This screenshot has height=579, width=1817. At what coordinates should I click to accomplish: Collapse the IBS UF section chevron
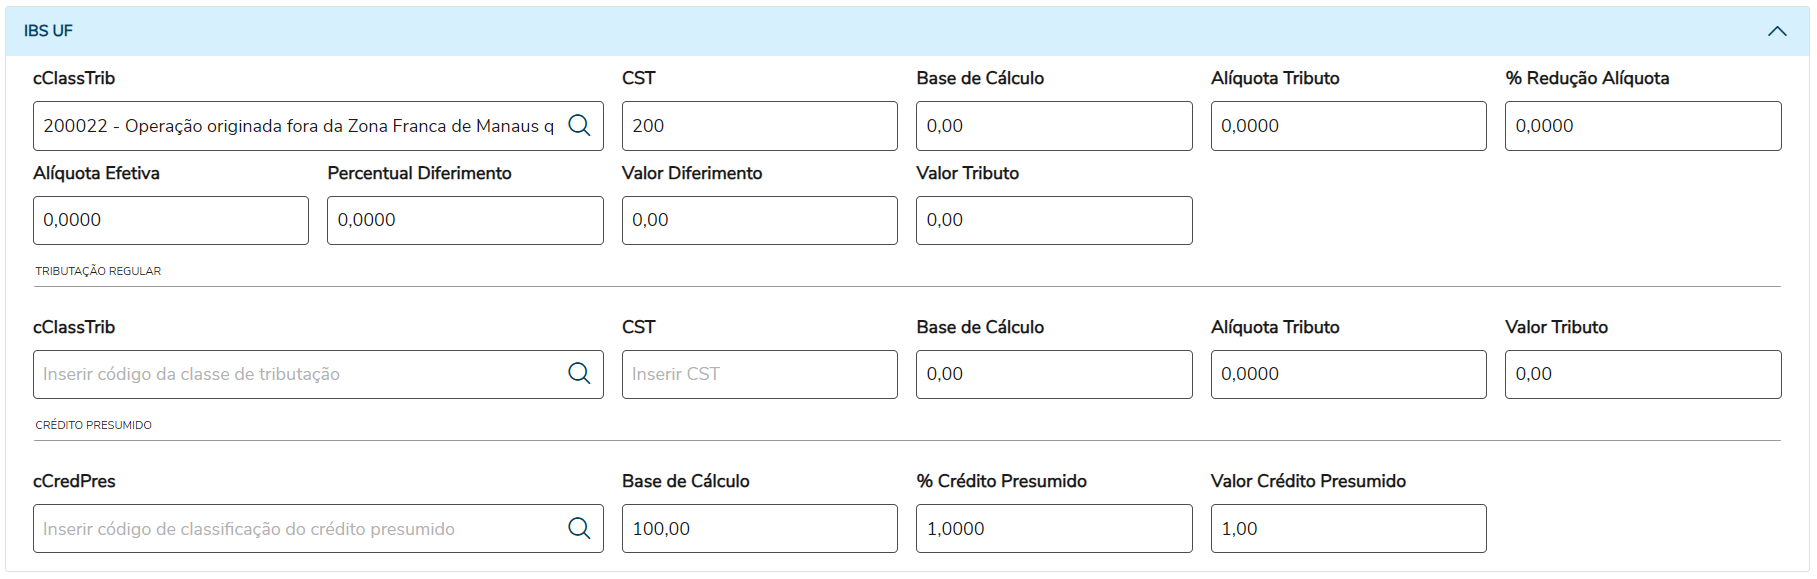pyautogui.click(x=1776, y=31)
